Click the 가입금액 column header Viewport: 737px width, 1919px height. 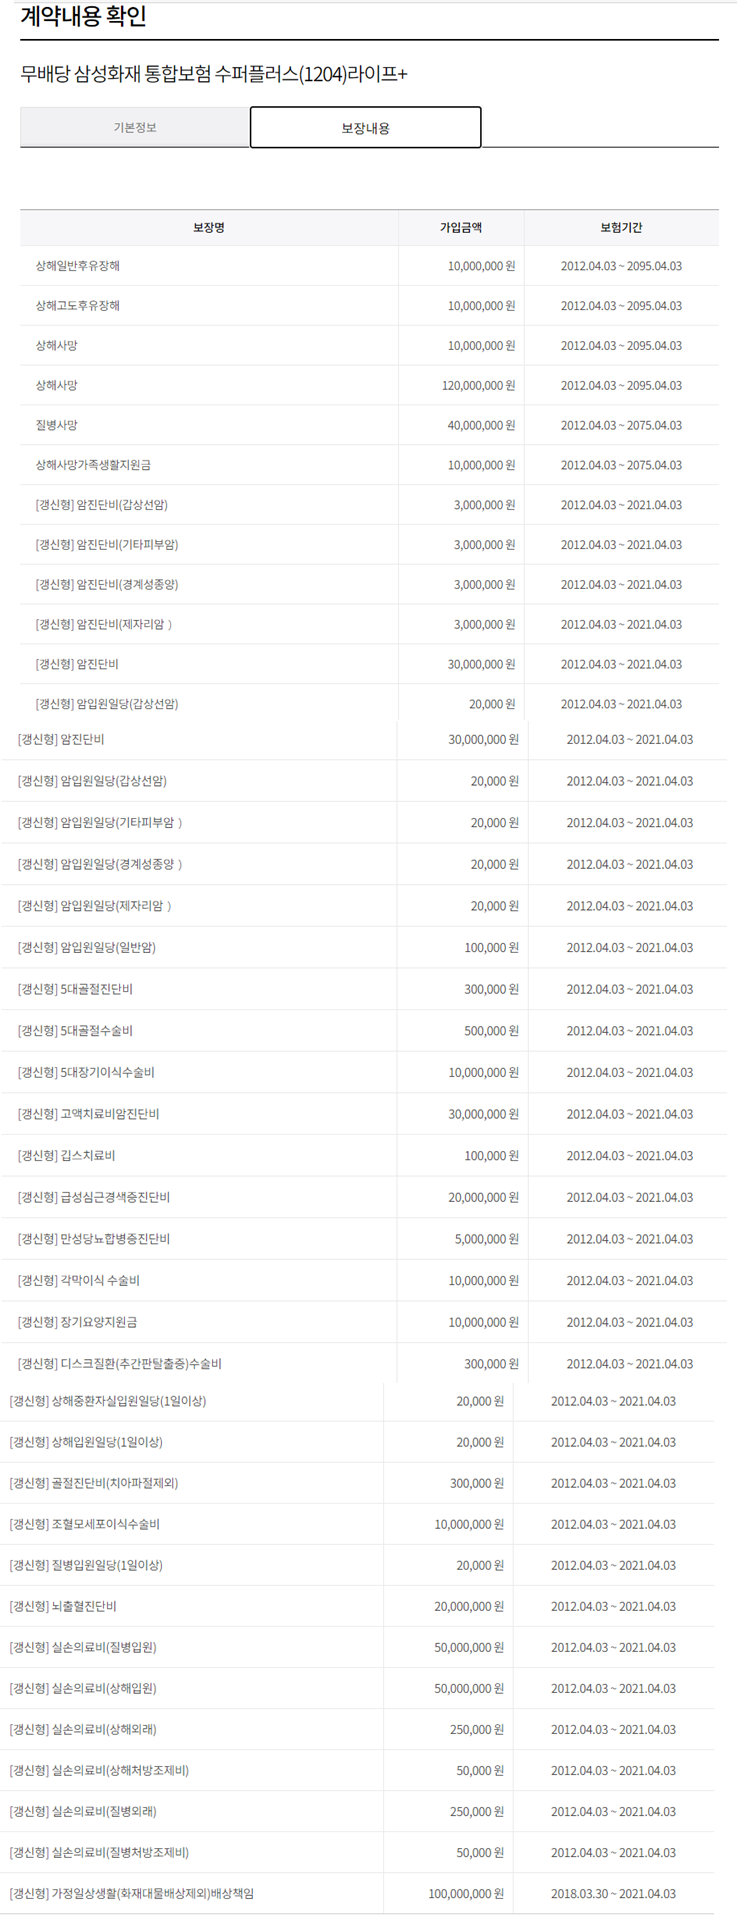(x=461, y=228)
